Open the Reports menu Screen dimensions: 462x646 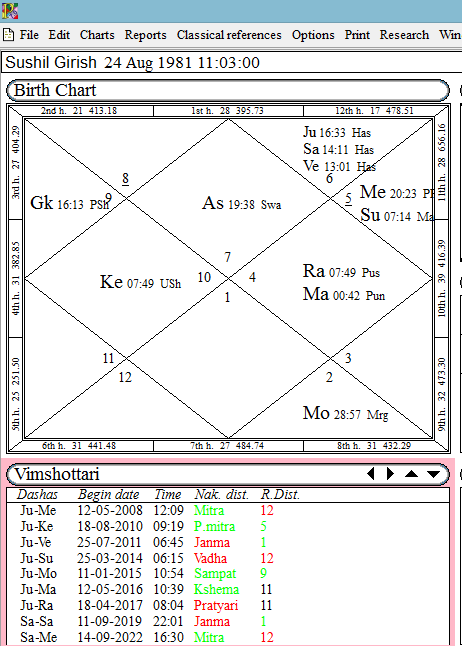(x=145, y=35)
